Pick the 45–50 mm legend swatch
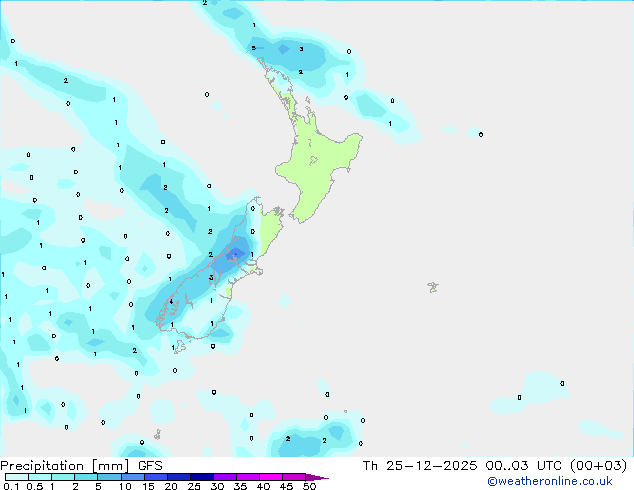 point(294,477)
